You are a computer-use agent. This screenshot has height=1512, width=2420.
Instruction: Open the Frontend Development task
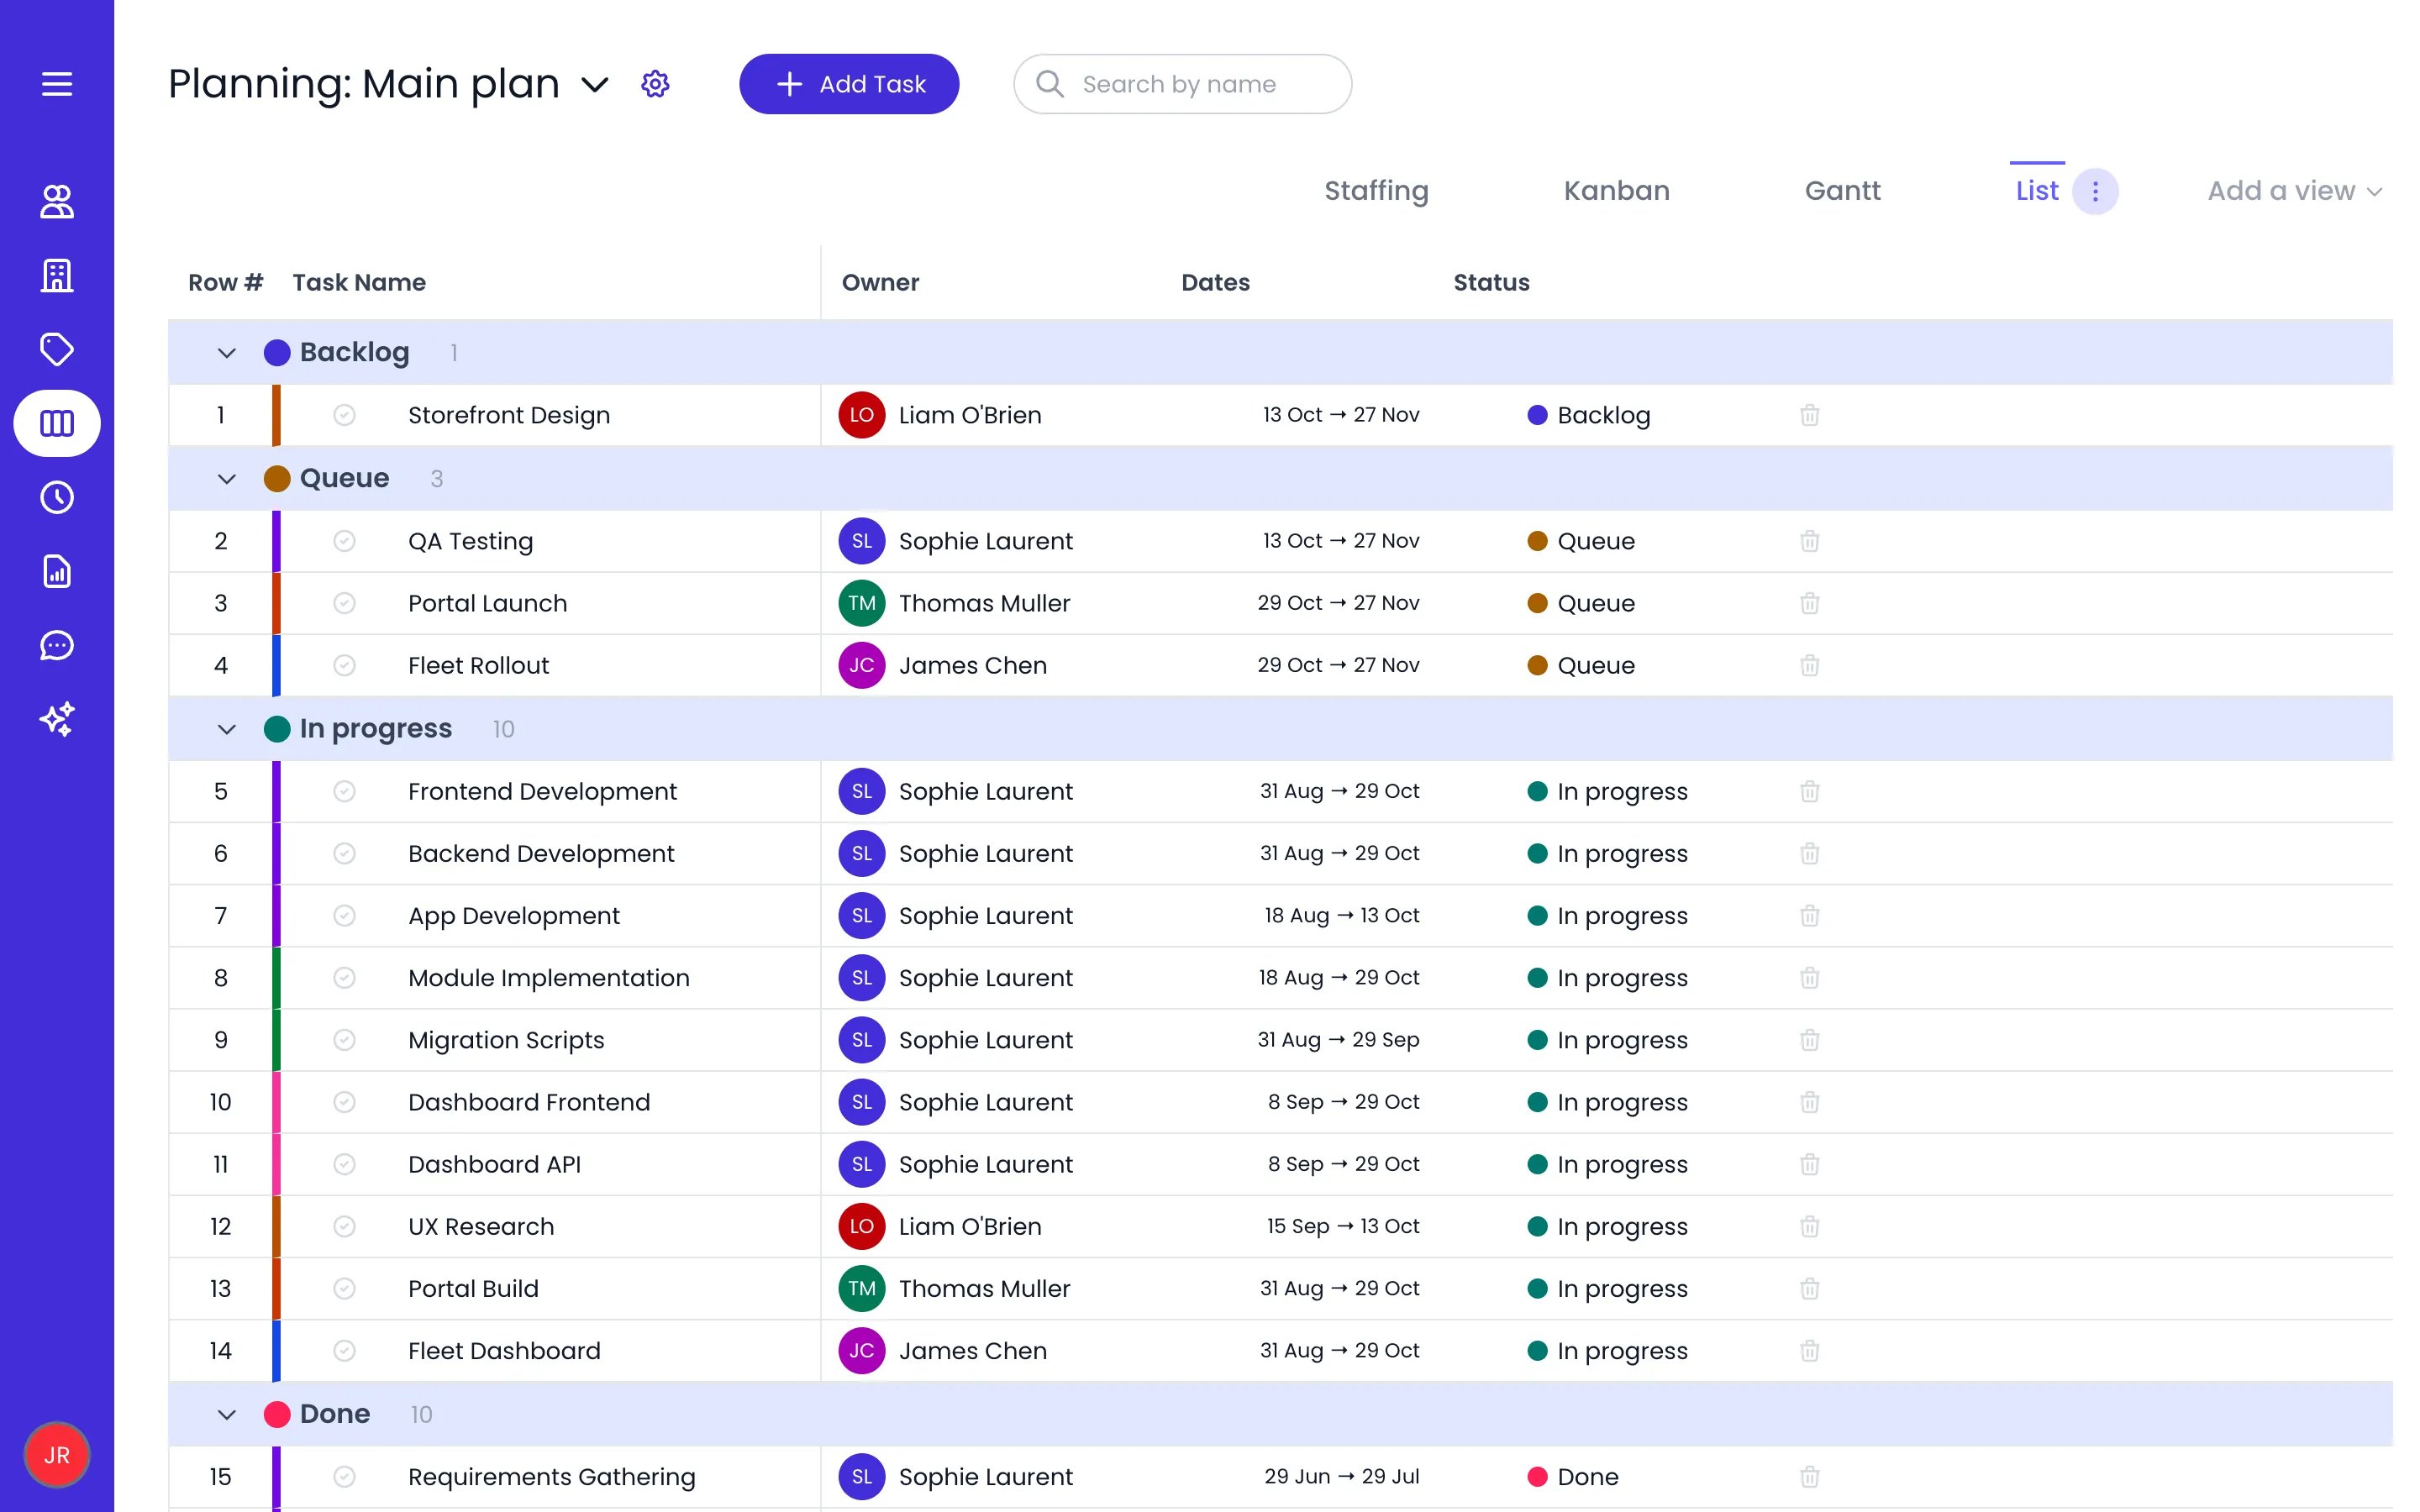coord(542,791)
